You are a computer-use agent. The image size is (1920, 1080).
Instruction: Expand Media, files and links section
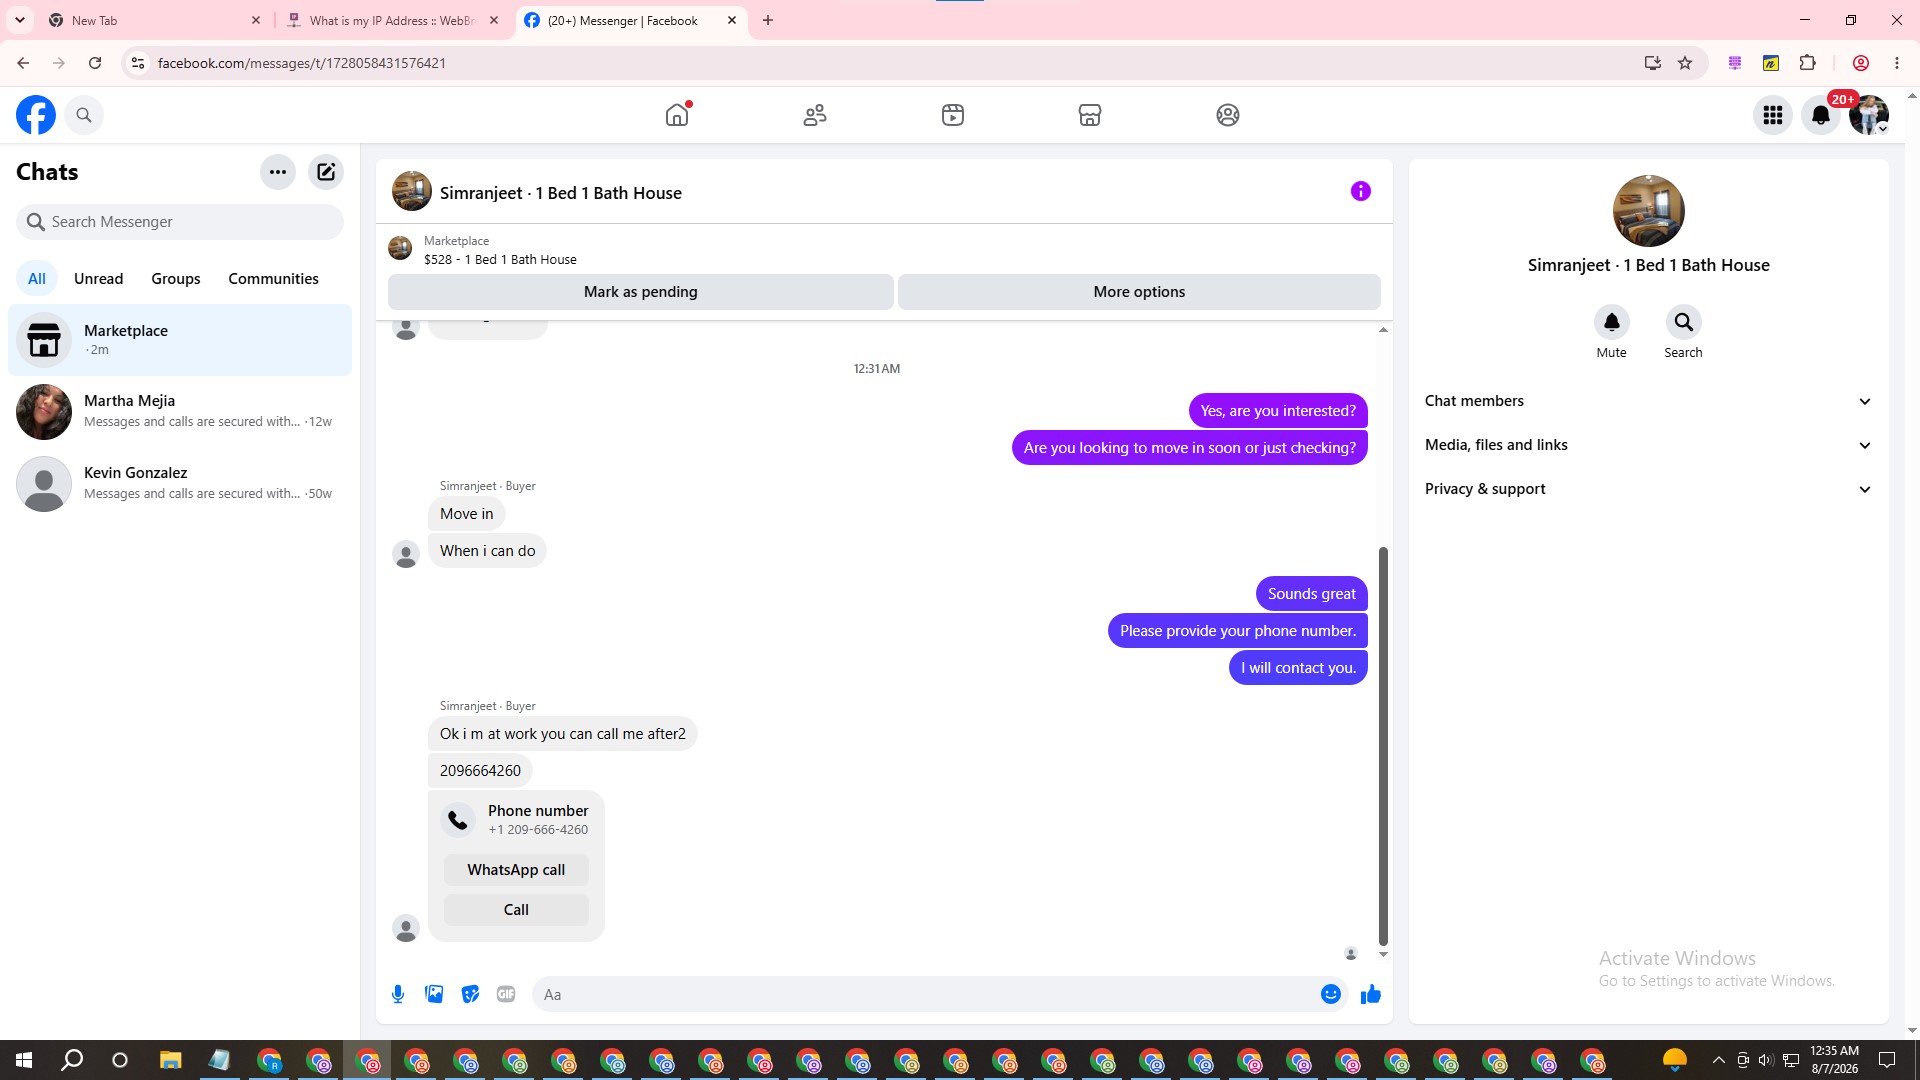(1649, 445)
